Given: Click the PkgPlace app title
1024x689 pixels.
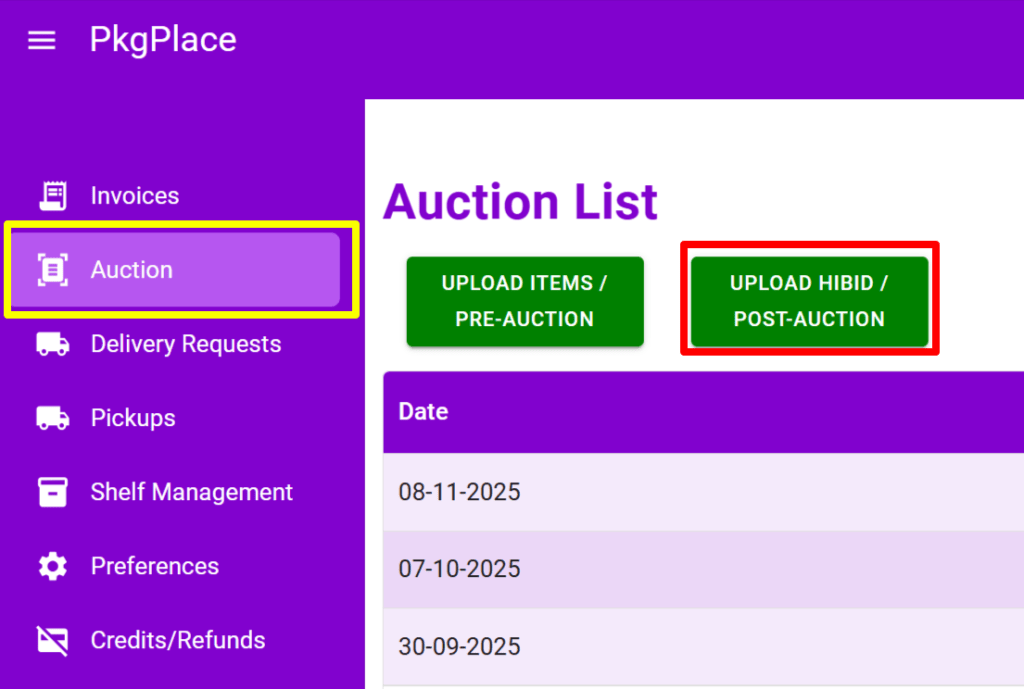Looking at the screenshot, I should pos(163,40).
